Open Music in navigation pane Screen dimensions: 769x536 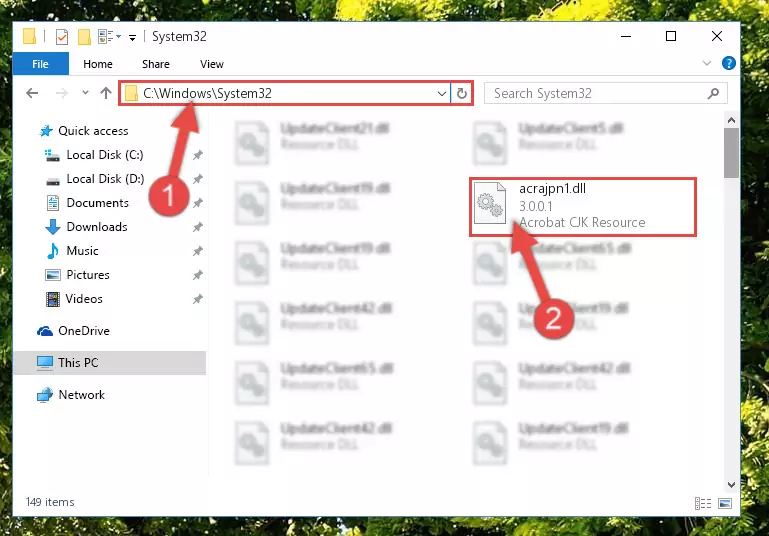(x=82, y=251)
